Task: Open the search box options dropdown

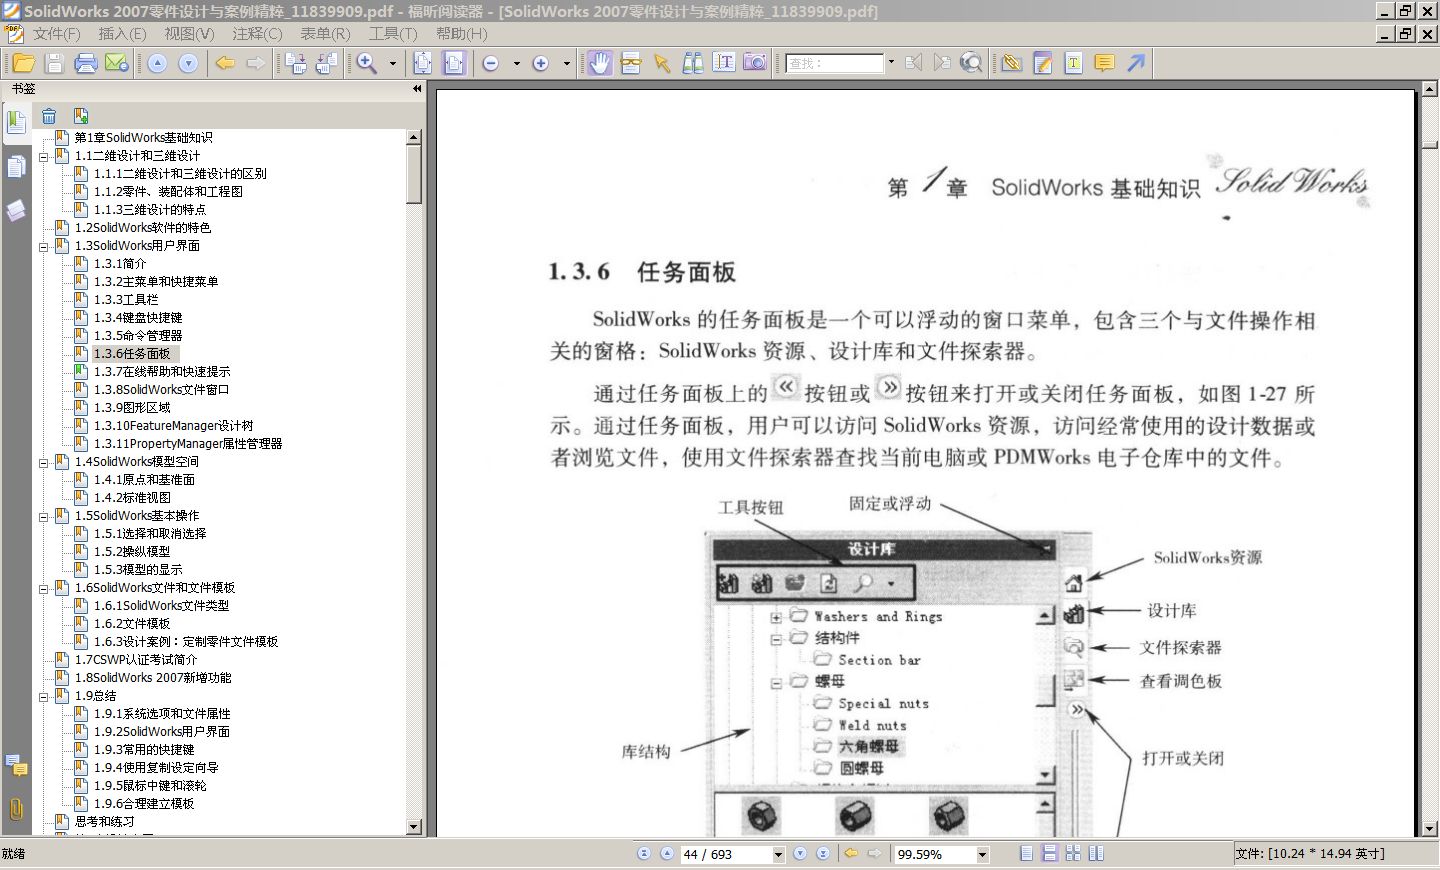Action: click(891, 62)
